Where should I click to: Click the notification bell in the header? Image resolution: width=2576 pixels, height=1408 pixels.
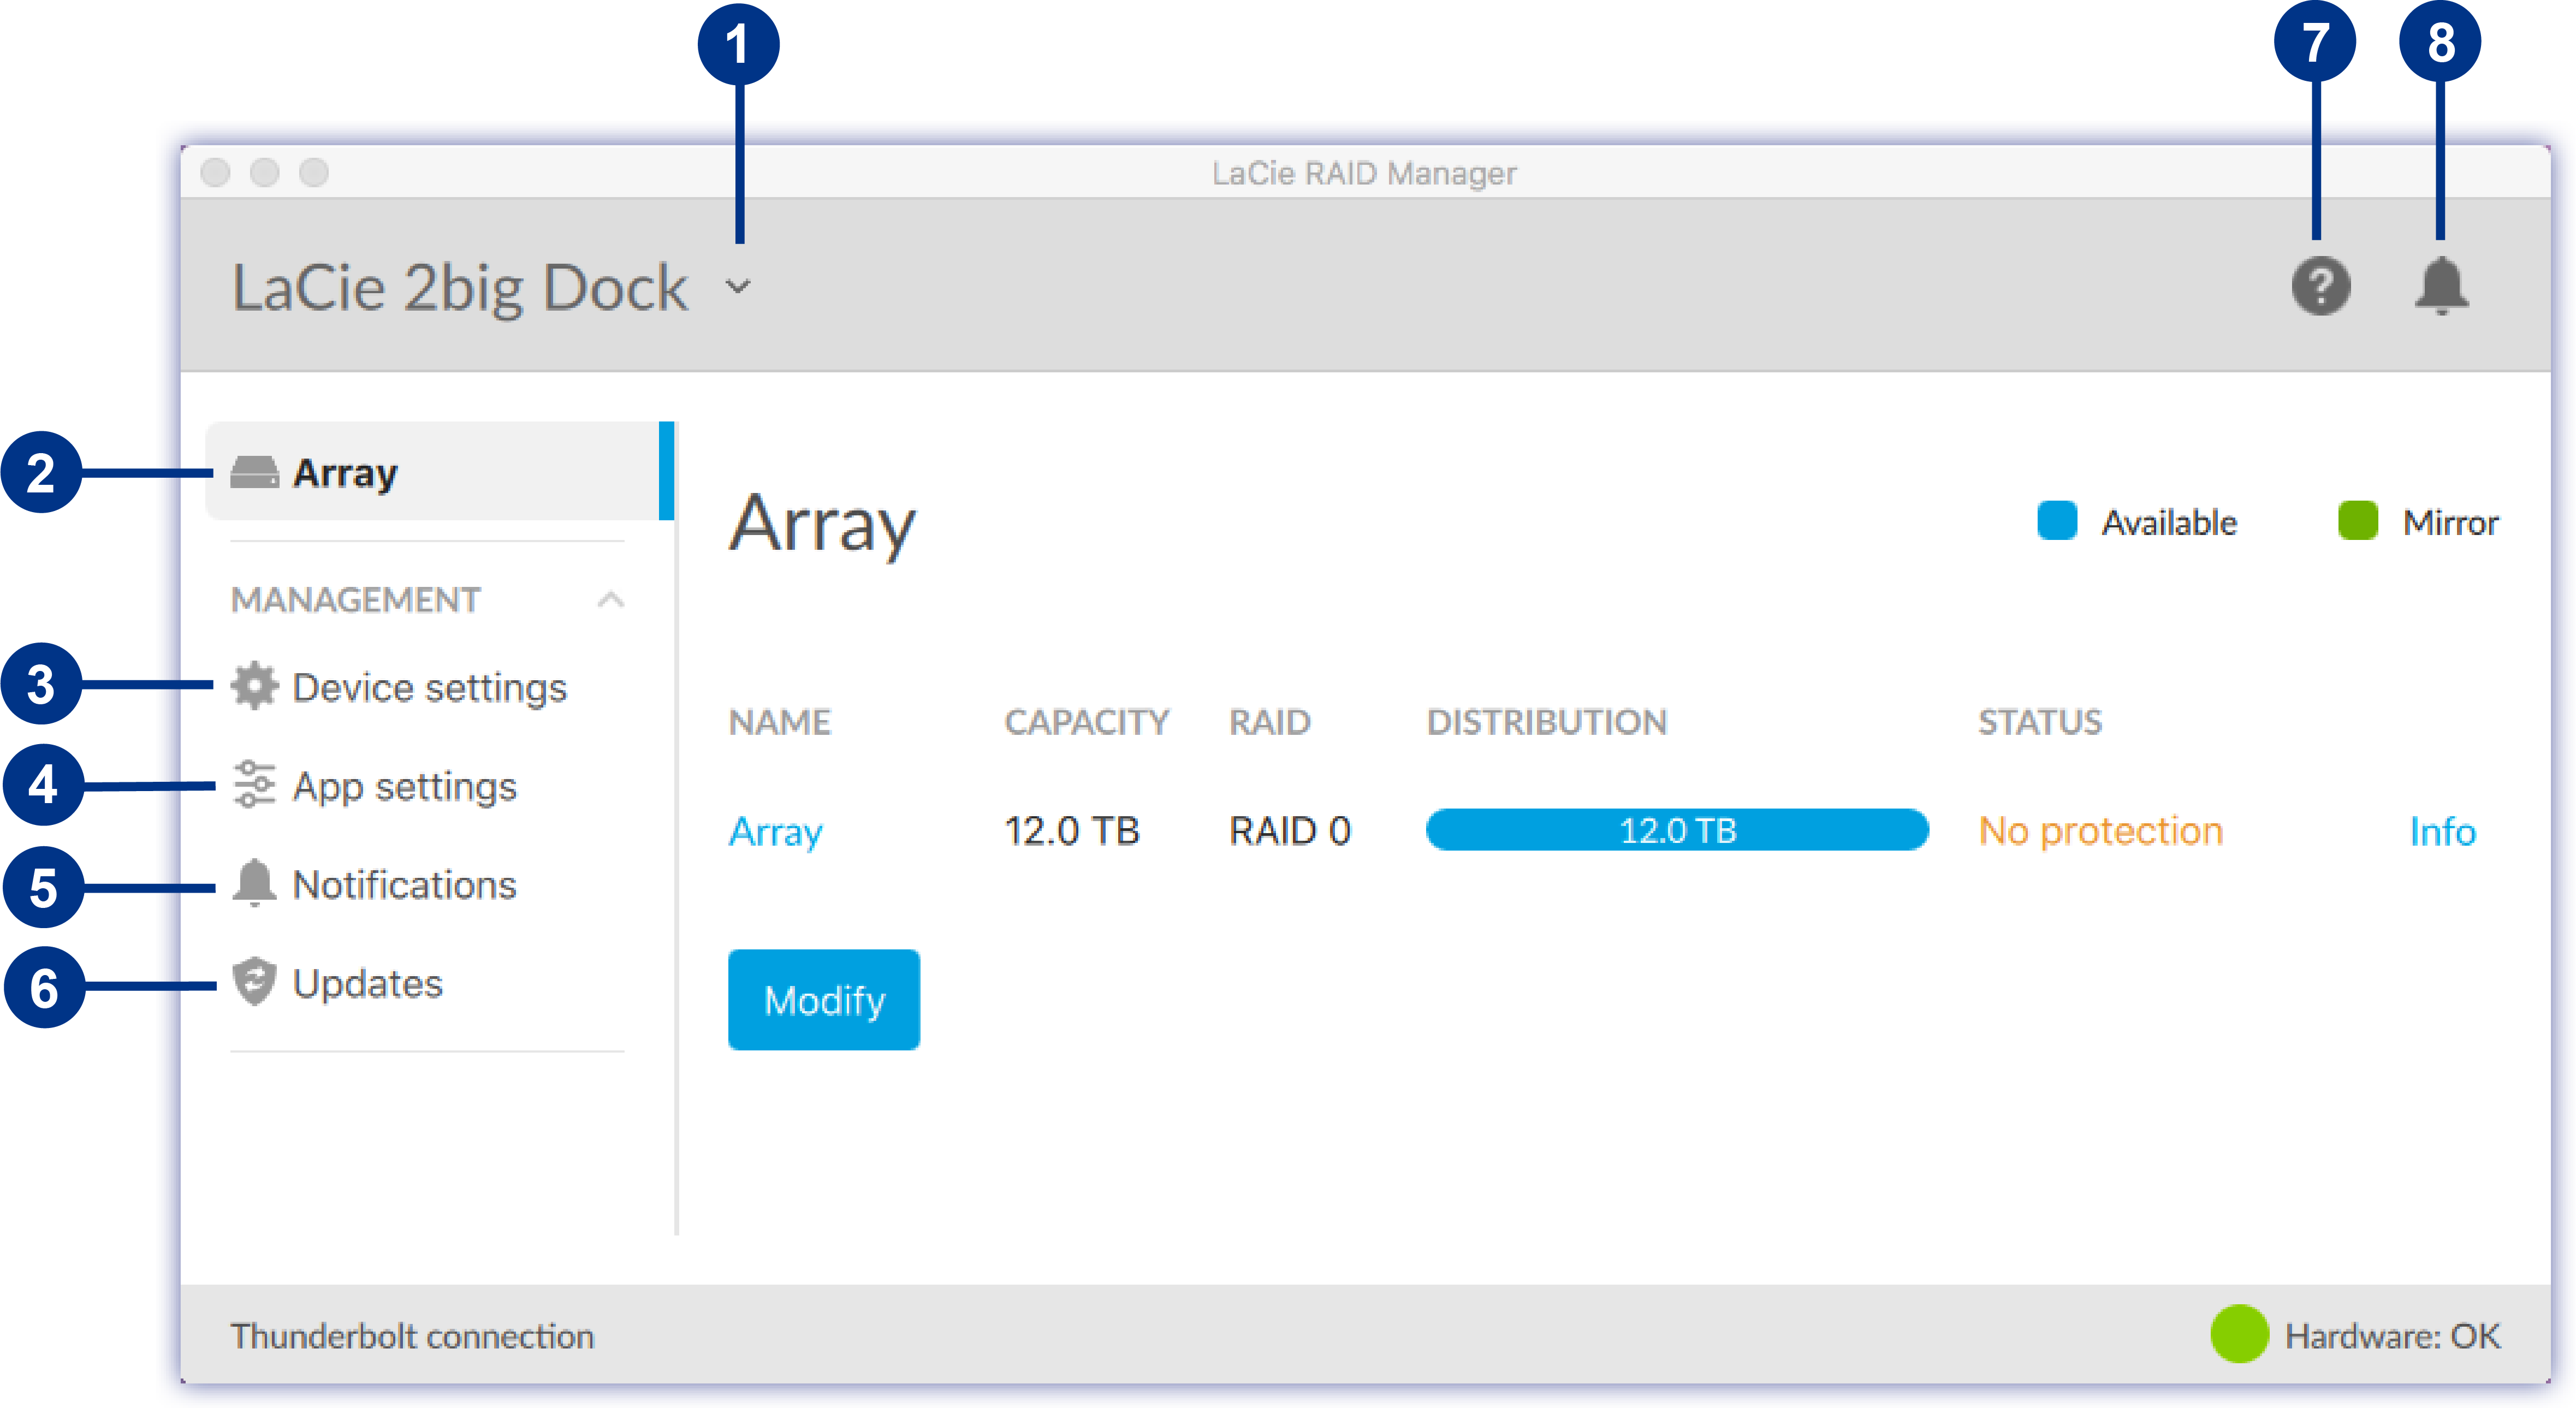pyautogui.click(x=2441, y=286)
